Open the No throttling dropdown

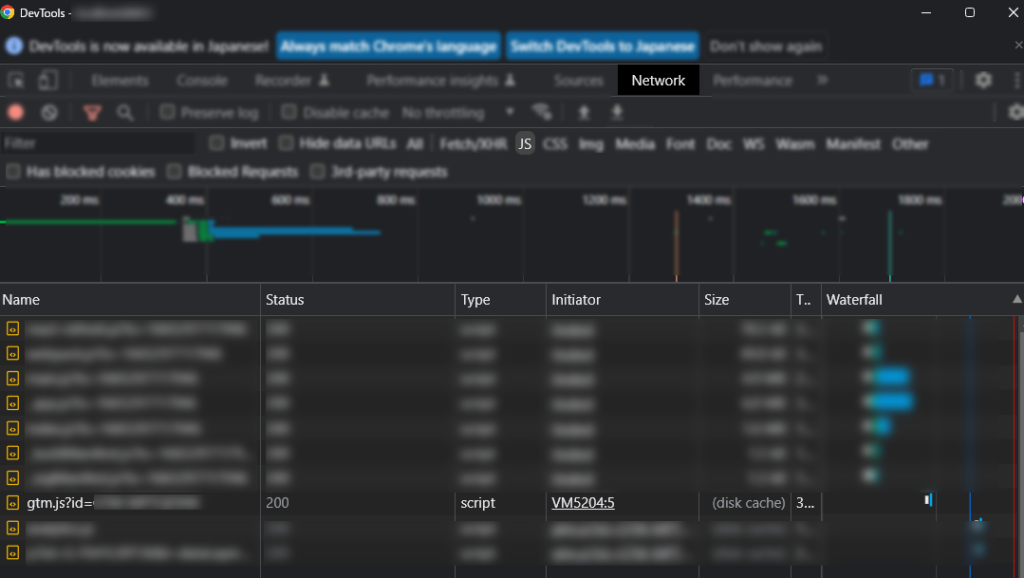pyautogui.click(x=457, y=112)
